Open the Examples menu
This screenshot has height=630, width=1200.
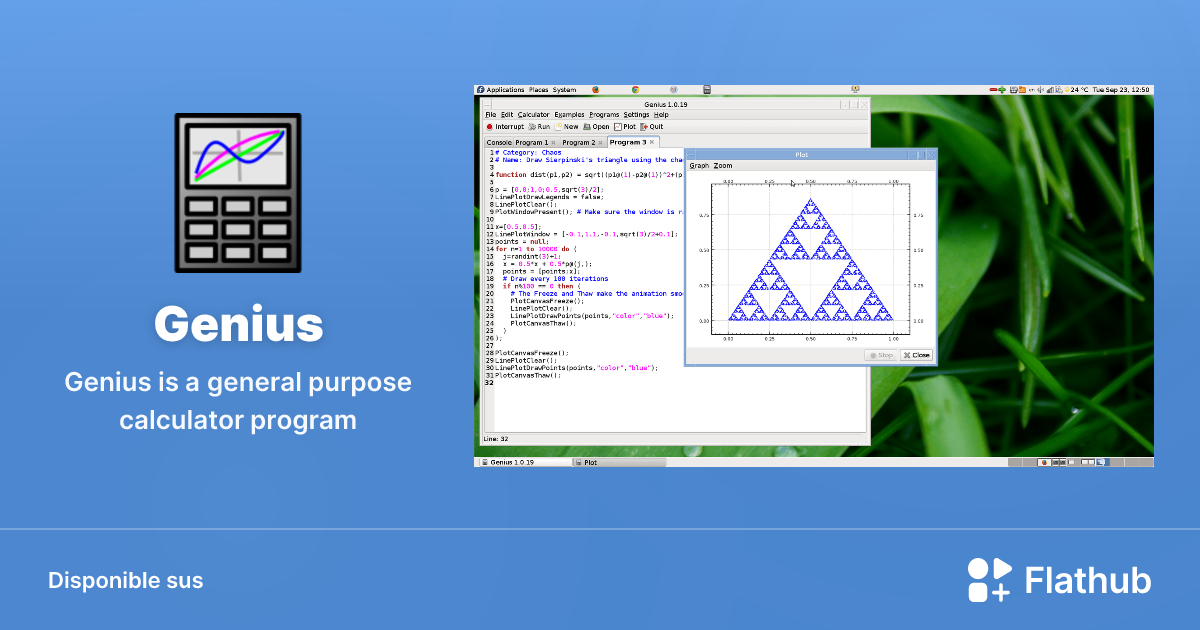click(569, 114)
